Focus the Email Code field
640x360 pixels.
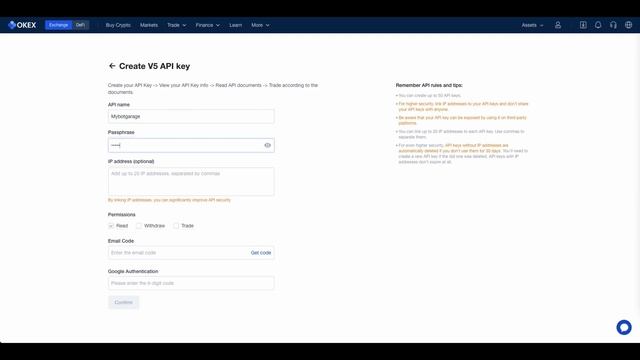click(191, 253)
